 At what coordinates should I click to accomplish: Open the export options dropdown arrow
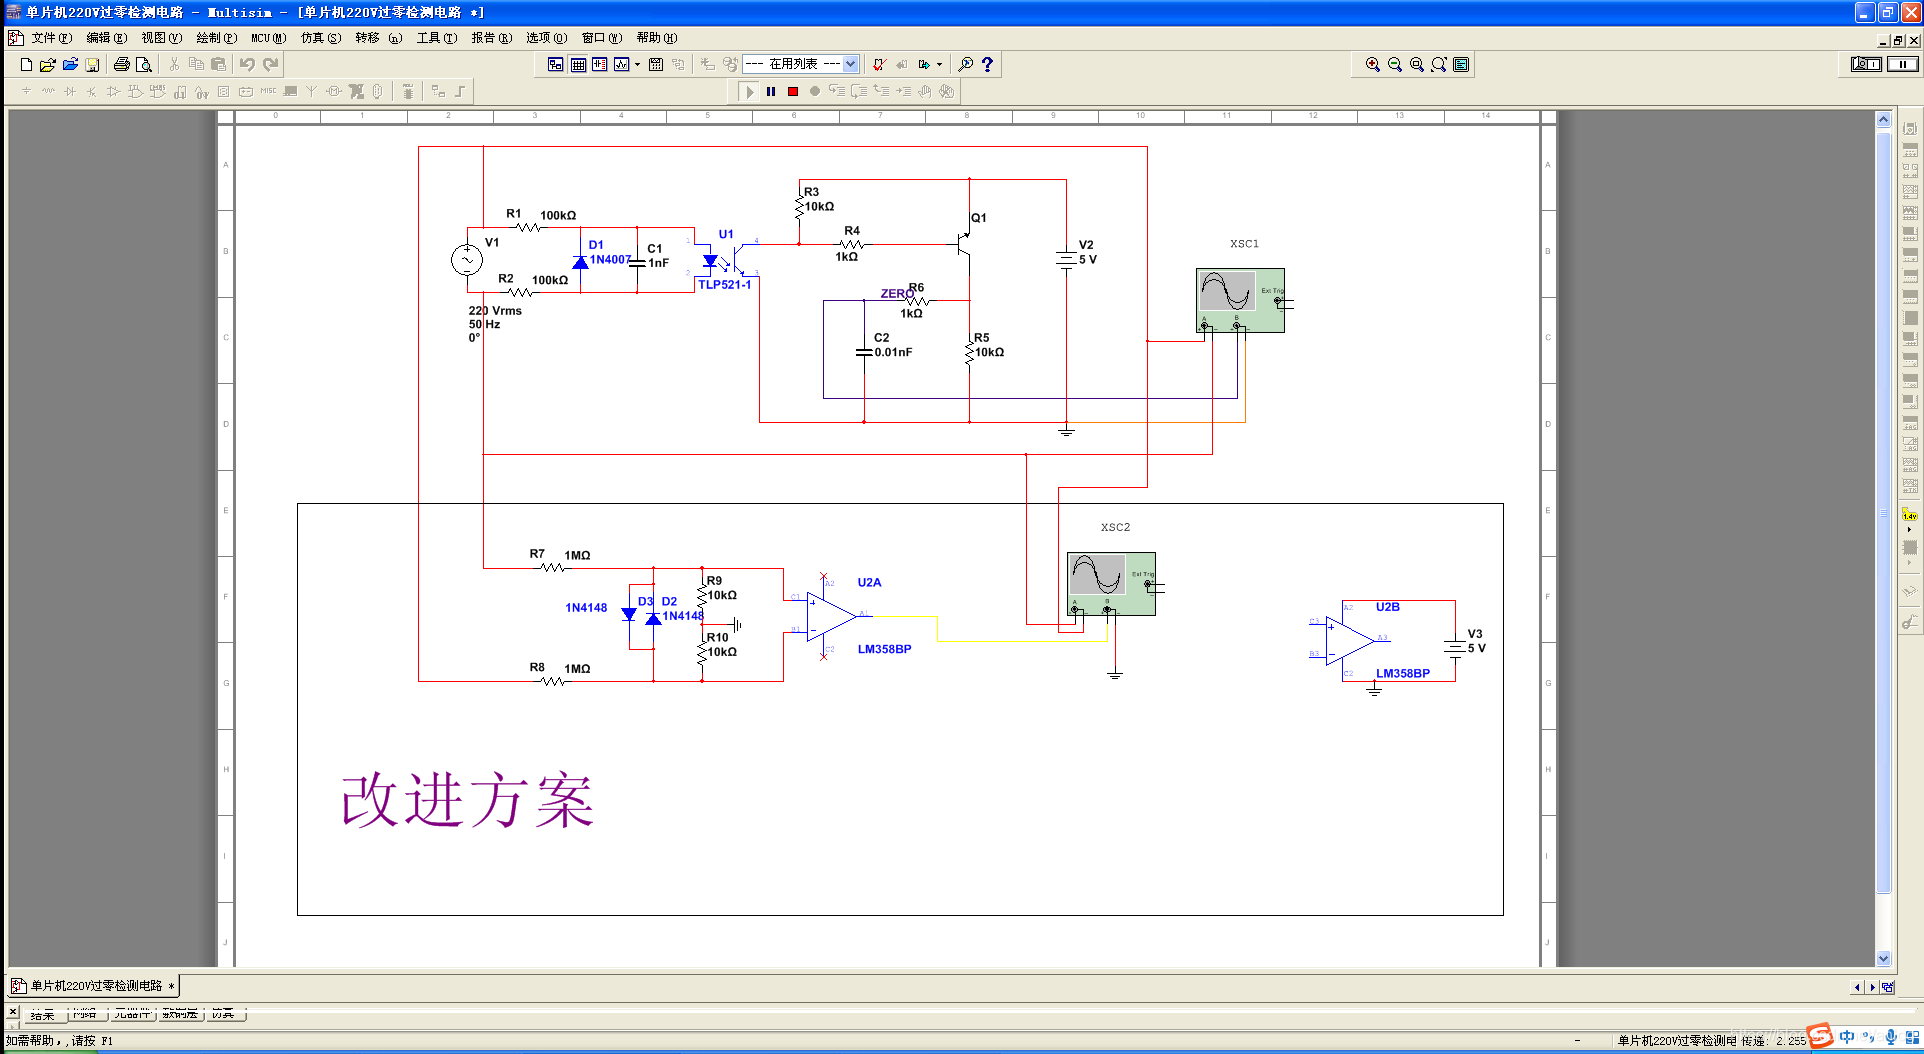[939, 64]
